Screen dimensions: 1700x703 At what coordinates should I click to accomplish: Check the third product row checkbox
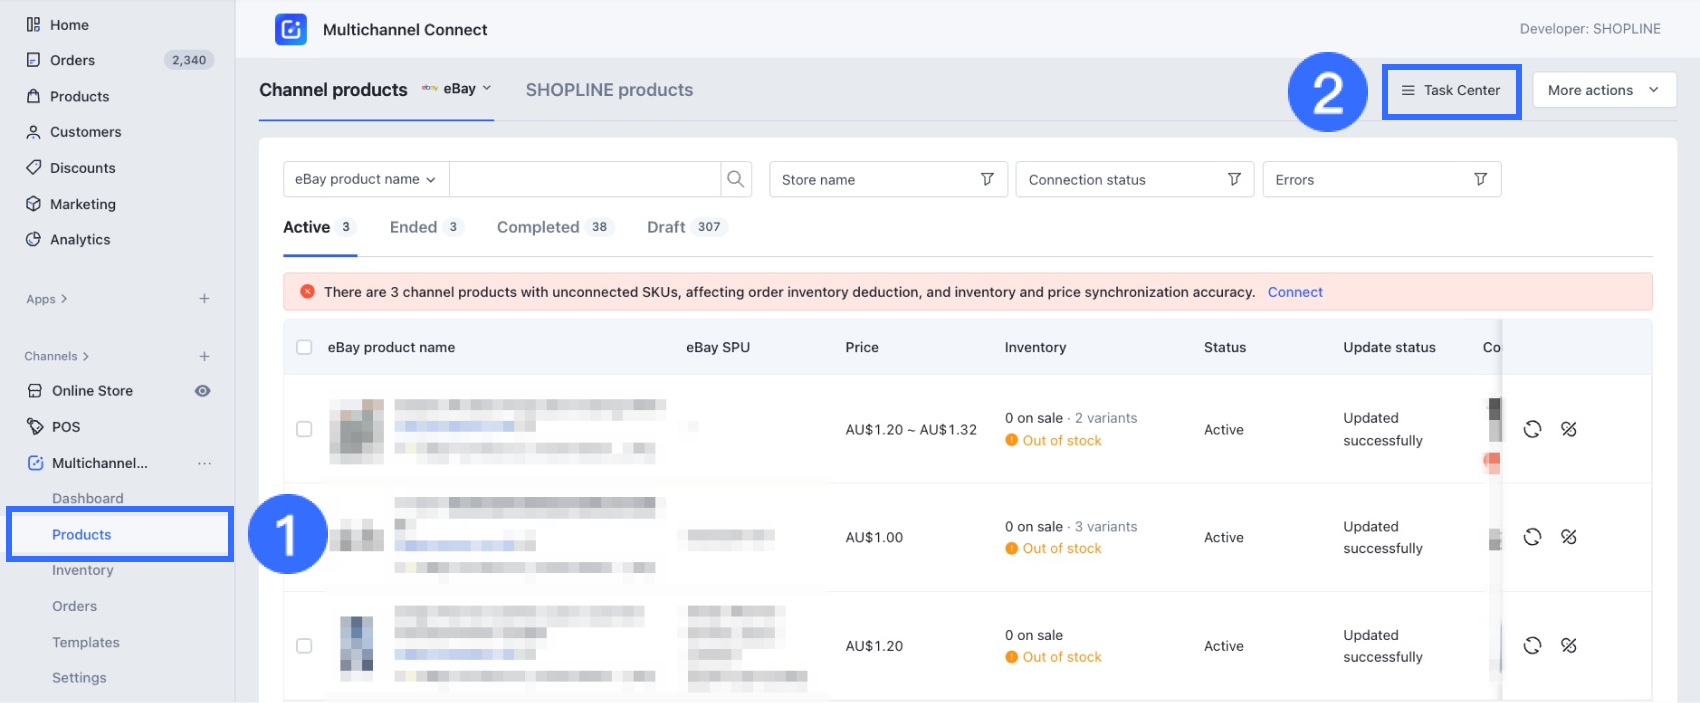click(x=304, y=646)
